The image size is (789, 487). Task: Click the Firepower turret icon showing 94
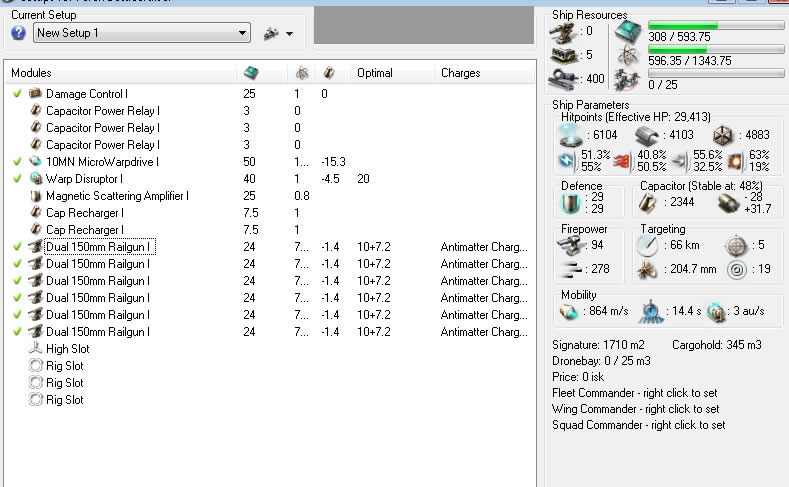[571, 245]
